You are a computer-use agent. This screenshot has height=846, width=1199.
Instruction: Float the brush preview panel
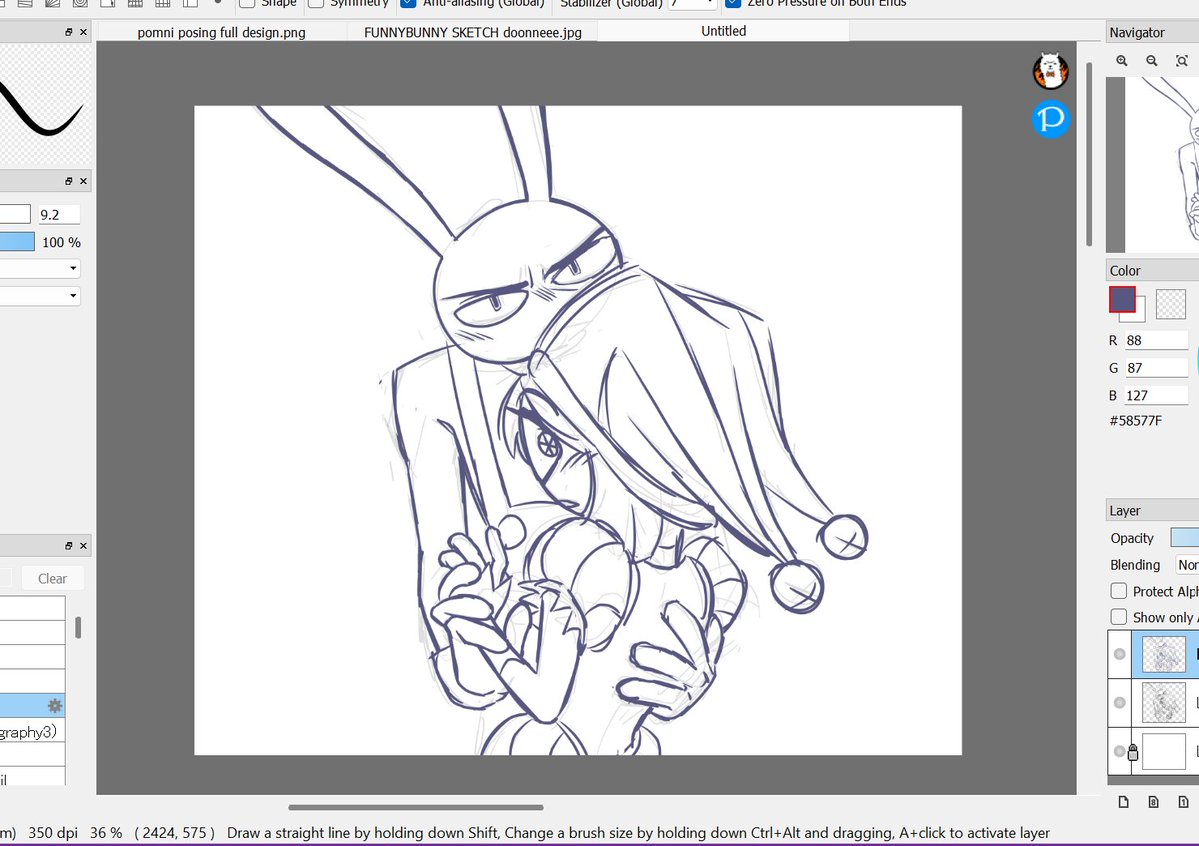69,32
